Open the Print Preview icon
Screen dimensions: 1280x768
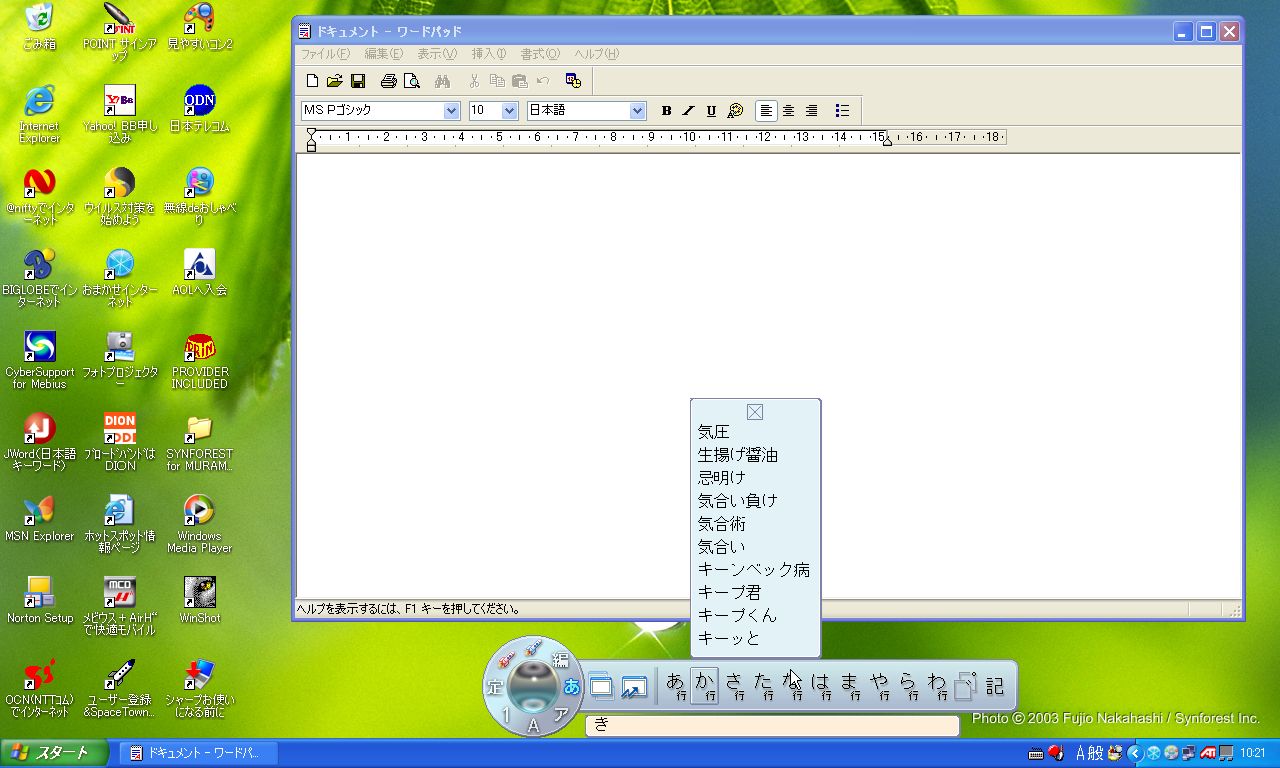coord(411,81)
